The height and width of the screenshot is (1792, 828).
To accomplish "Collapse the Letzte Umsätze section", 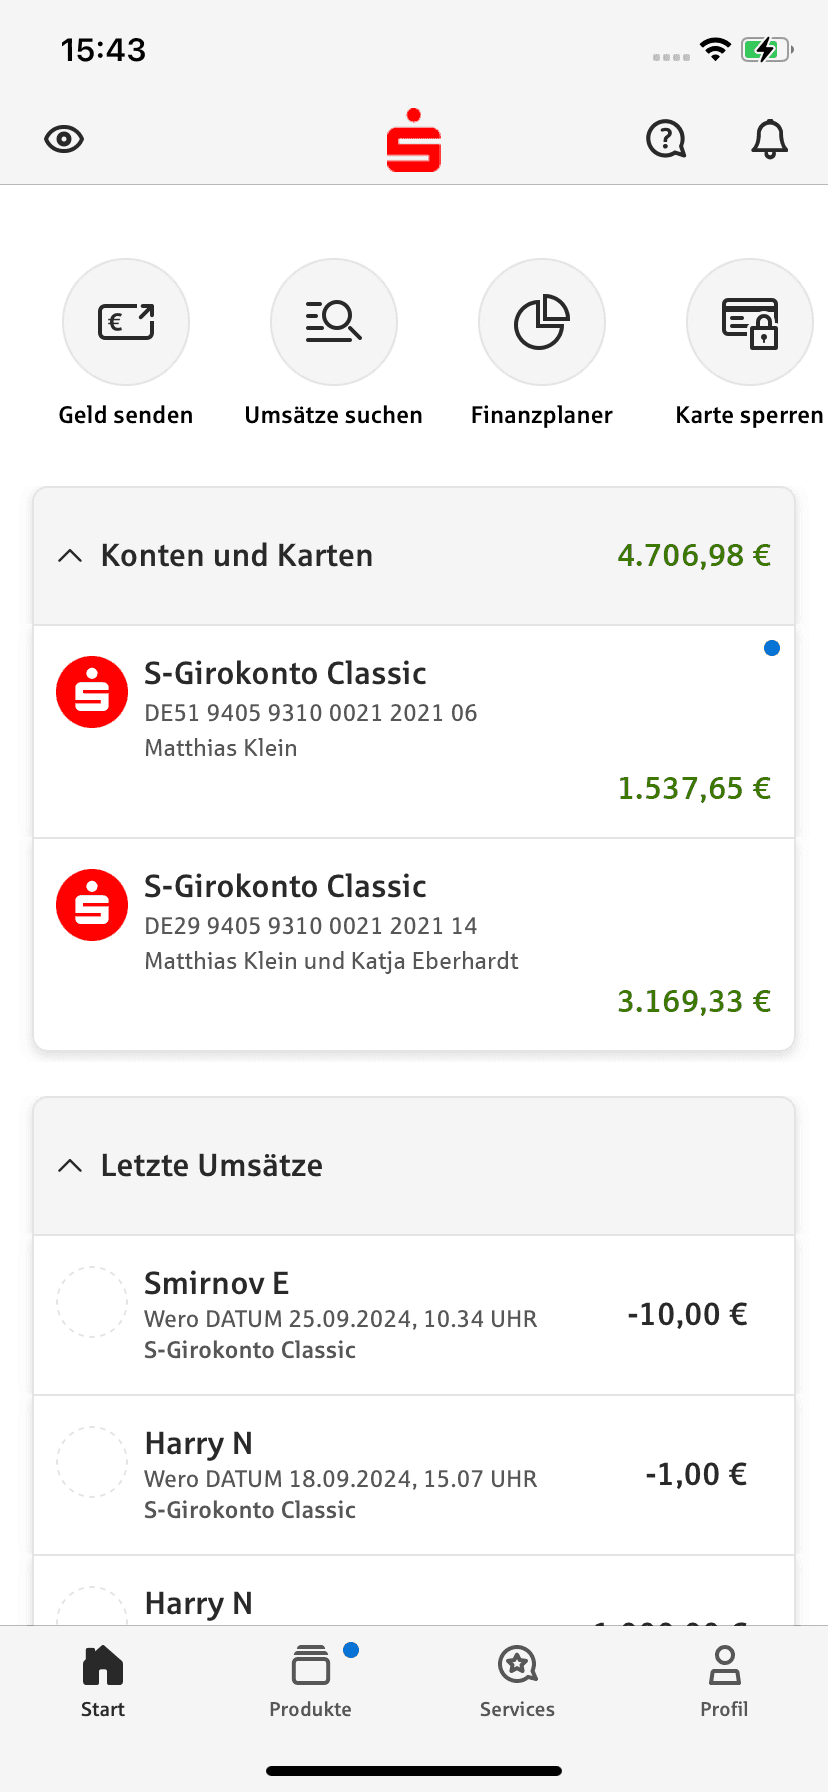I will tap(70, 1166).
